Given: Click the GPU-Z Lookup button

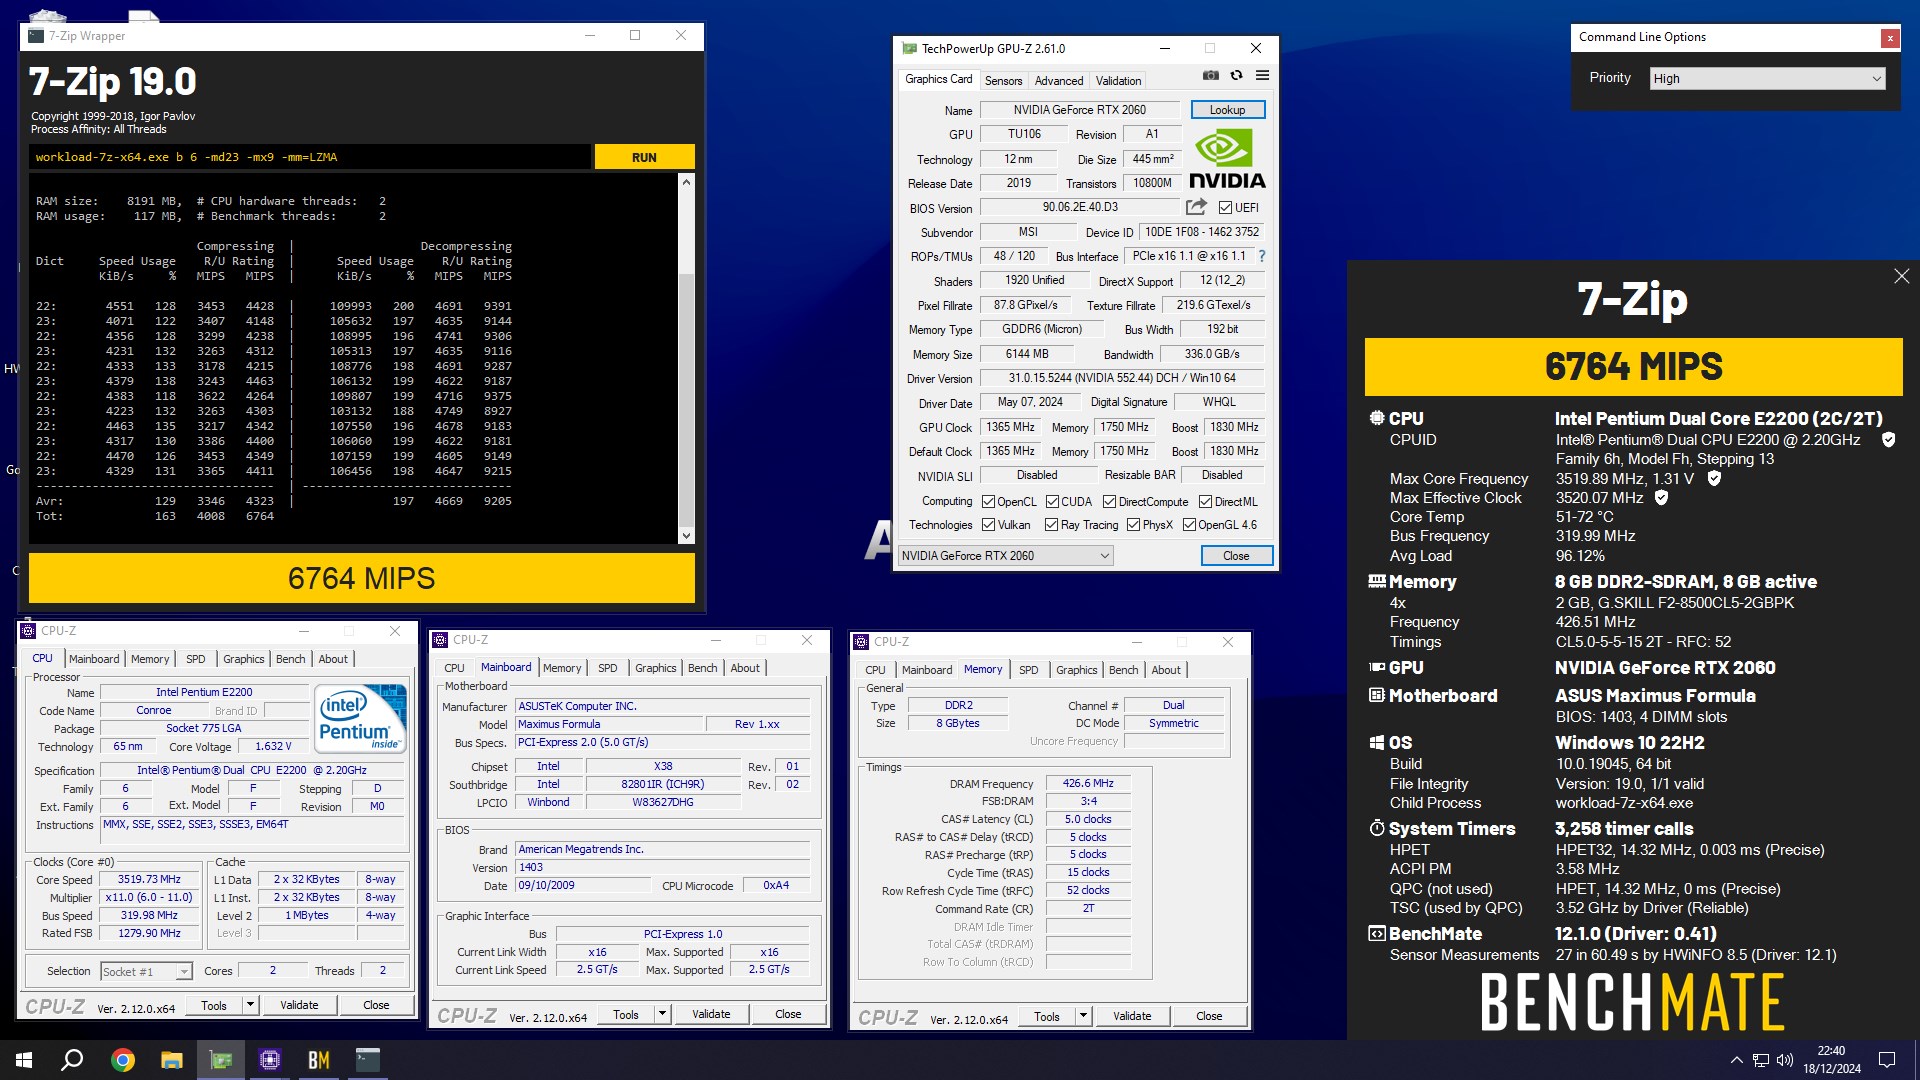Looking at the screenshot, I should tap(1227, 110).
